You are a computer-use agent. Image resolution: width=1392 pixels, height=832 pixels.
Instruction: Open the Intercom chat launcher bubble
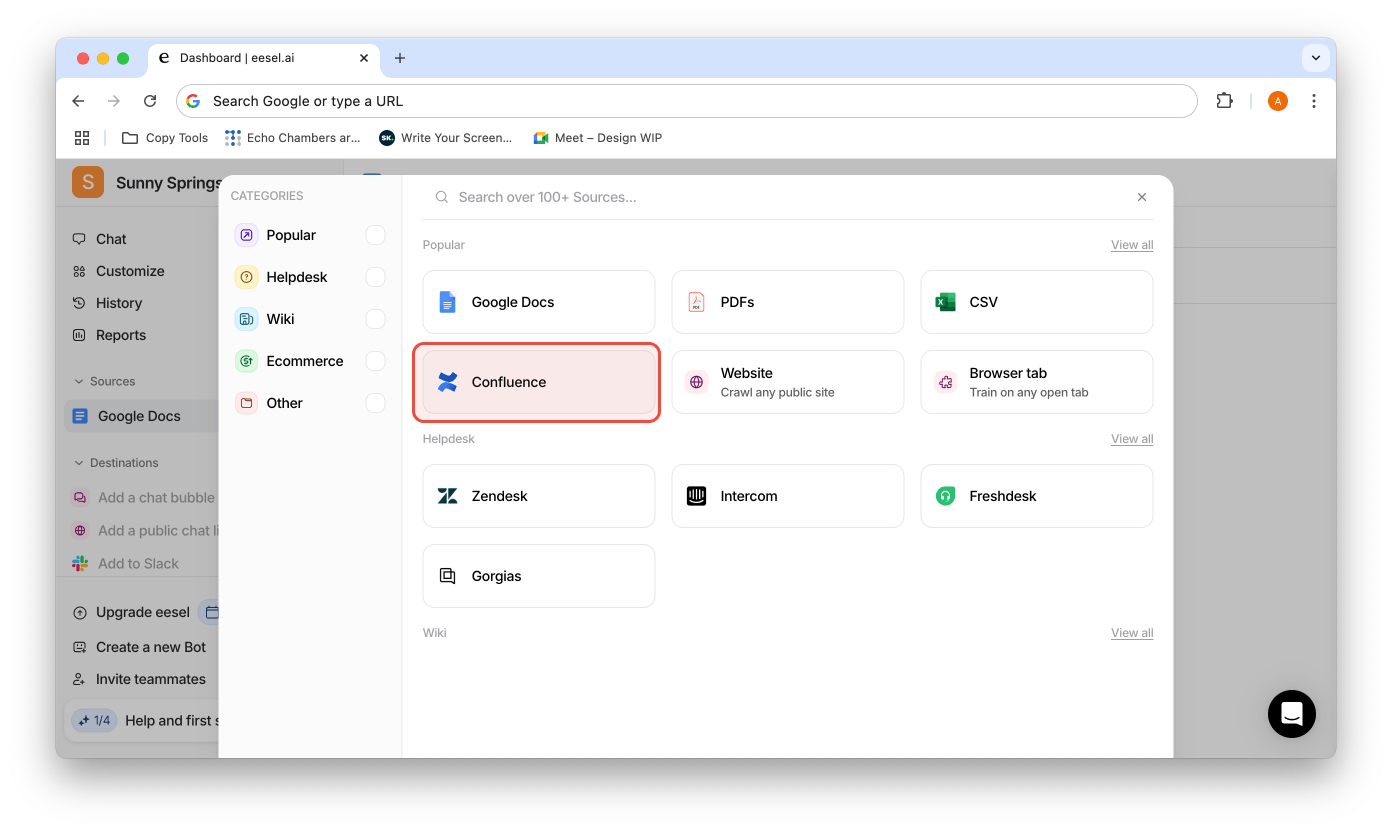point(1292,714)
